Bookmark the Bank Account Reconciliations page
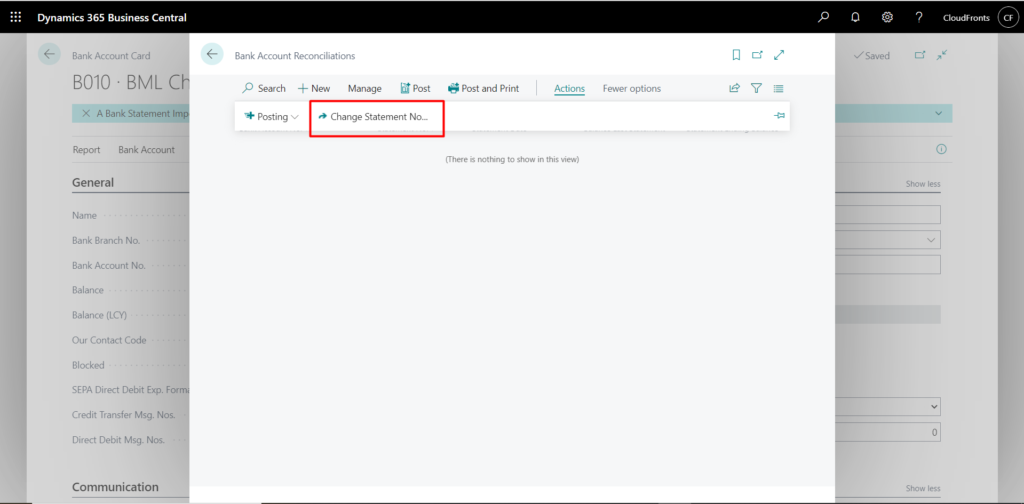The width and height of the screenshot is (1024, 504). tap(736, 55)
